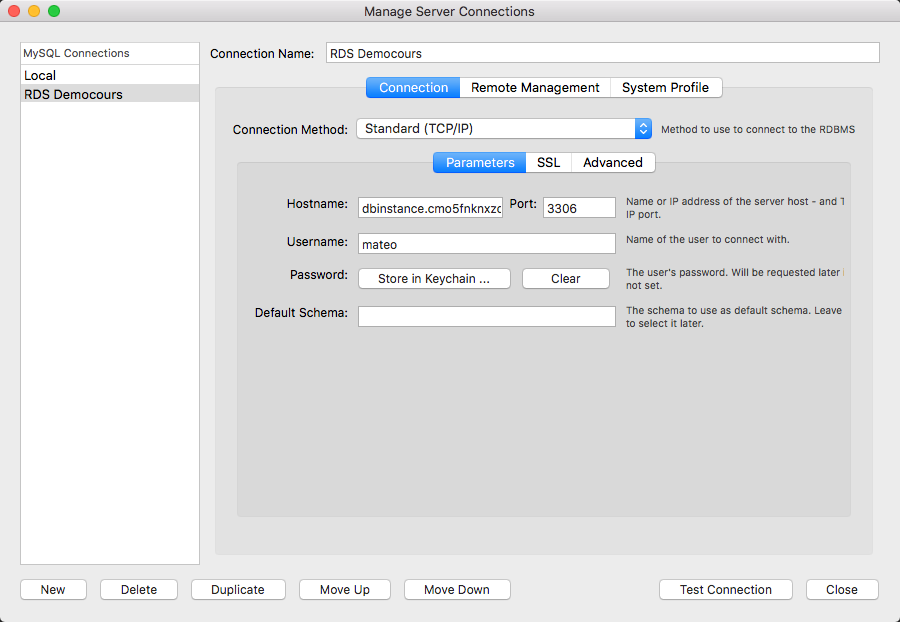The height and width of the screenshot is (622, 900).
Task: Focus the Port field showing 3306
Action: [579, 207]
